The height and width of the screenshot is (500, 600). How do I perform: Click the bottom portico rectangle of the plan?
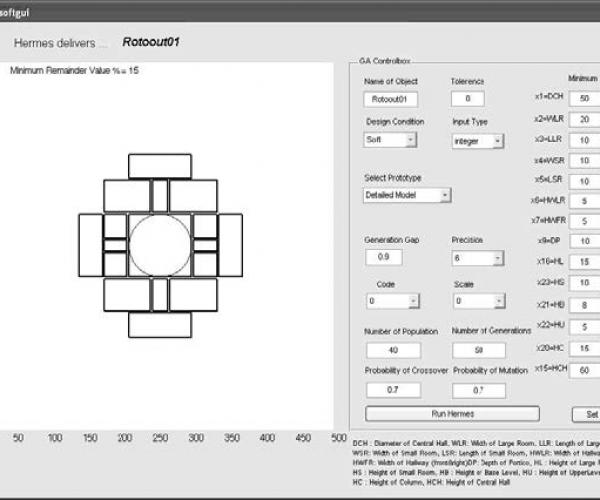[160, 325]
